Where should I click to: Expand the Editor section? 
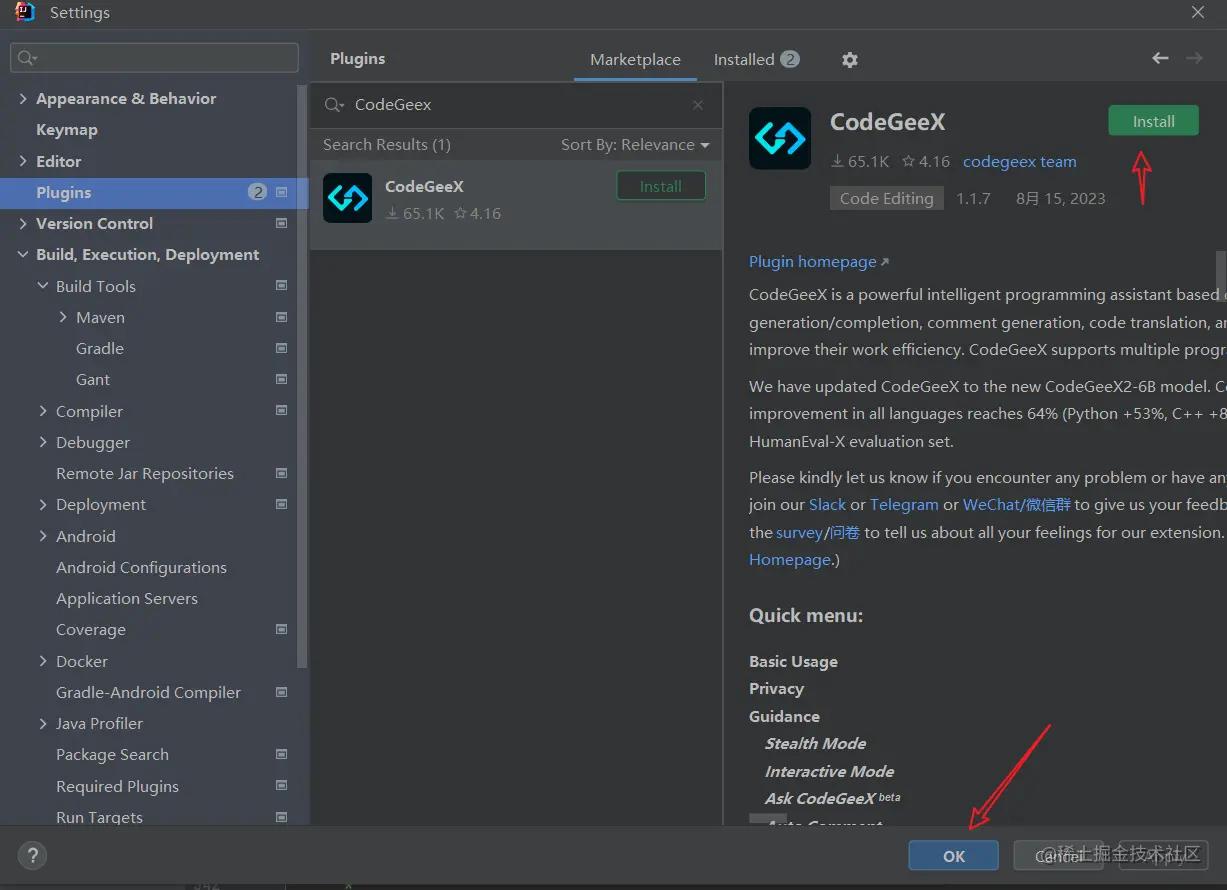point(23,161)
